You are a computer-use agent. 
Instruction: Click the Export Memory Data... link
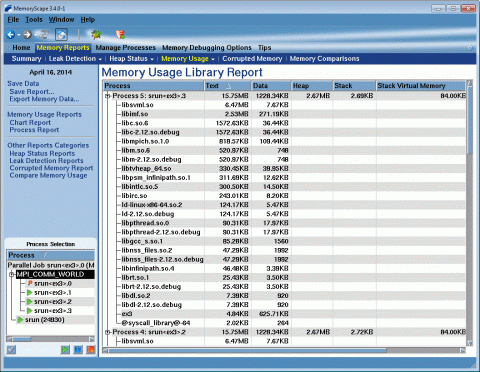[44, 99]
